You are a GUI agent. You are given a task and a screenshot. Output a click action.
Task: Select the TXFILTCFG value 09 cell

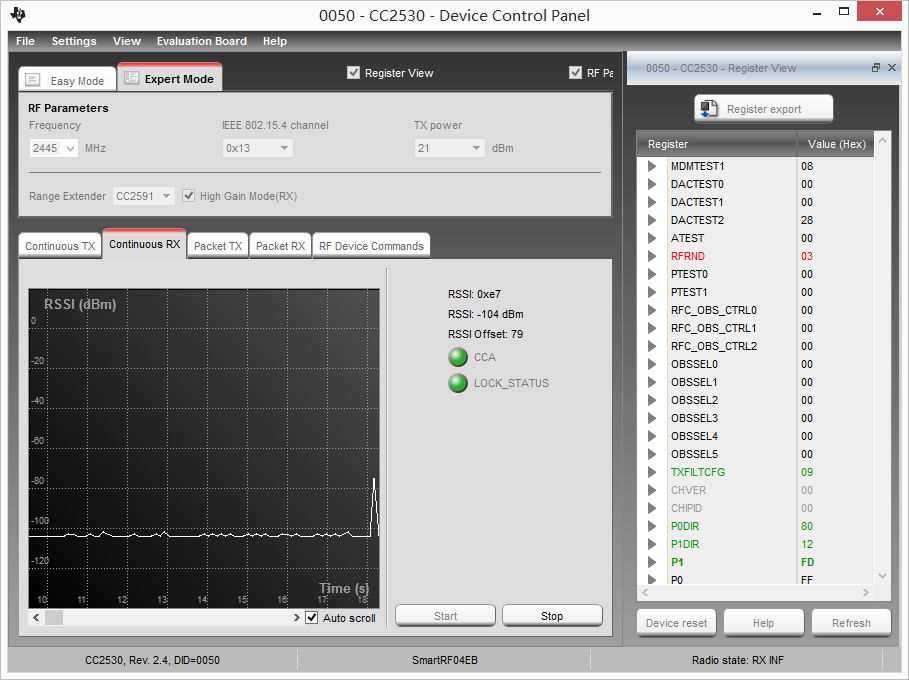point(835,472)
